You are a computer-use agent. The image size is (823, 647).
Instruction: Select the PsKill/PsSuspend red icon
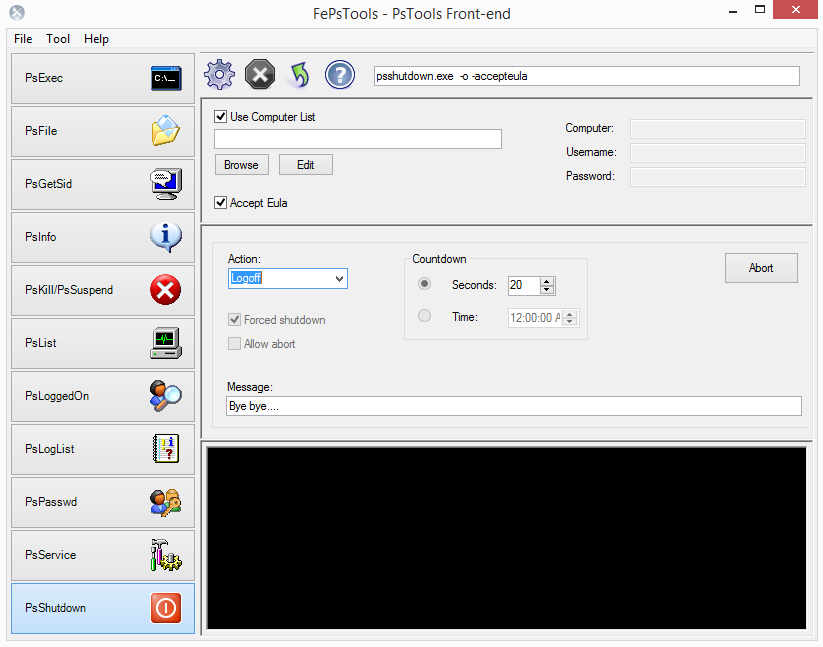(166, 290)
